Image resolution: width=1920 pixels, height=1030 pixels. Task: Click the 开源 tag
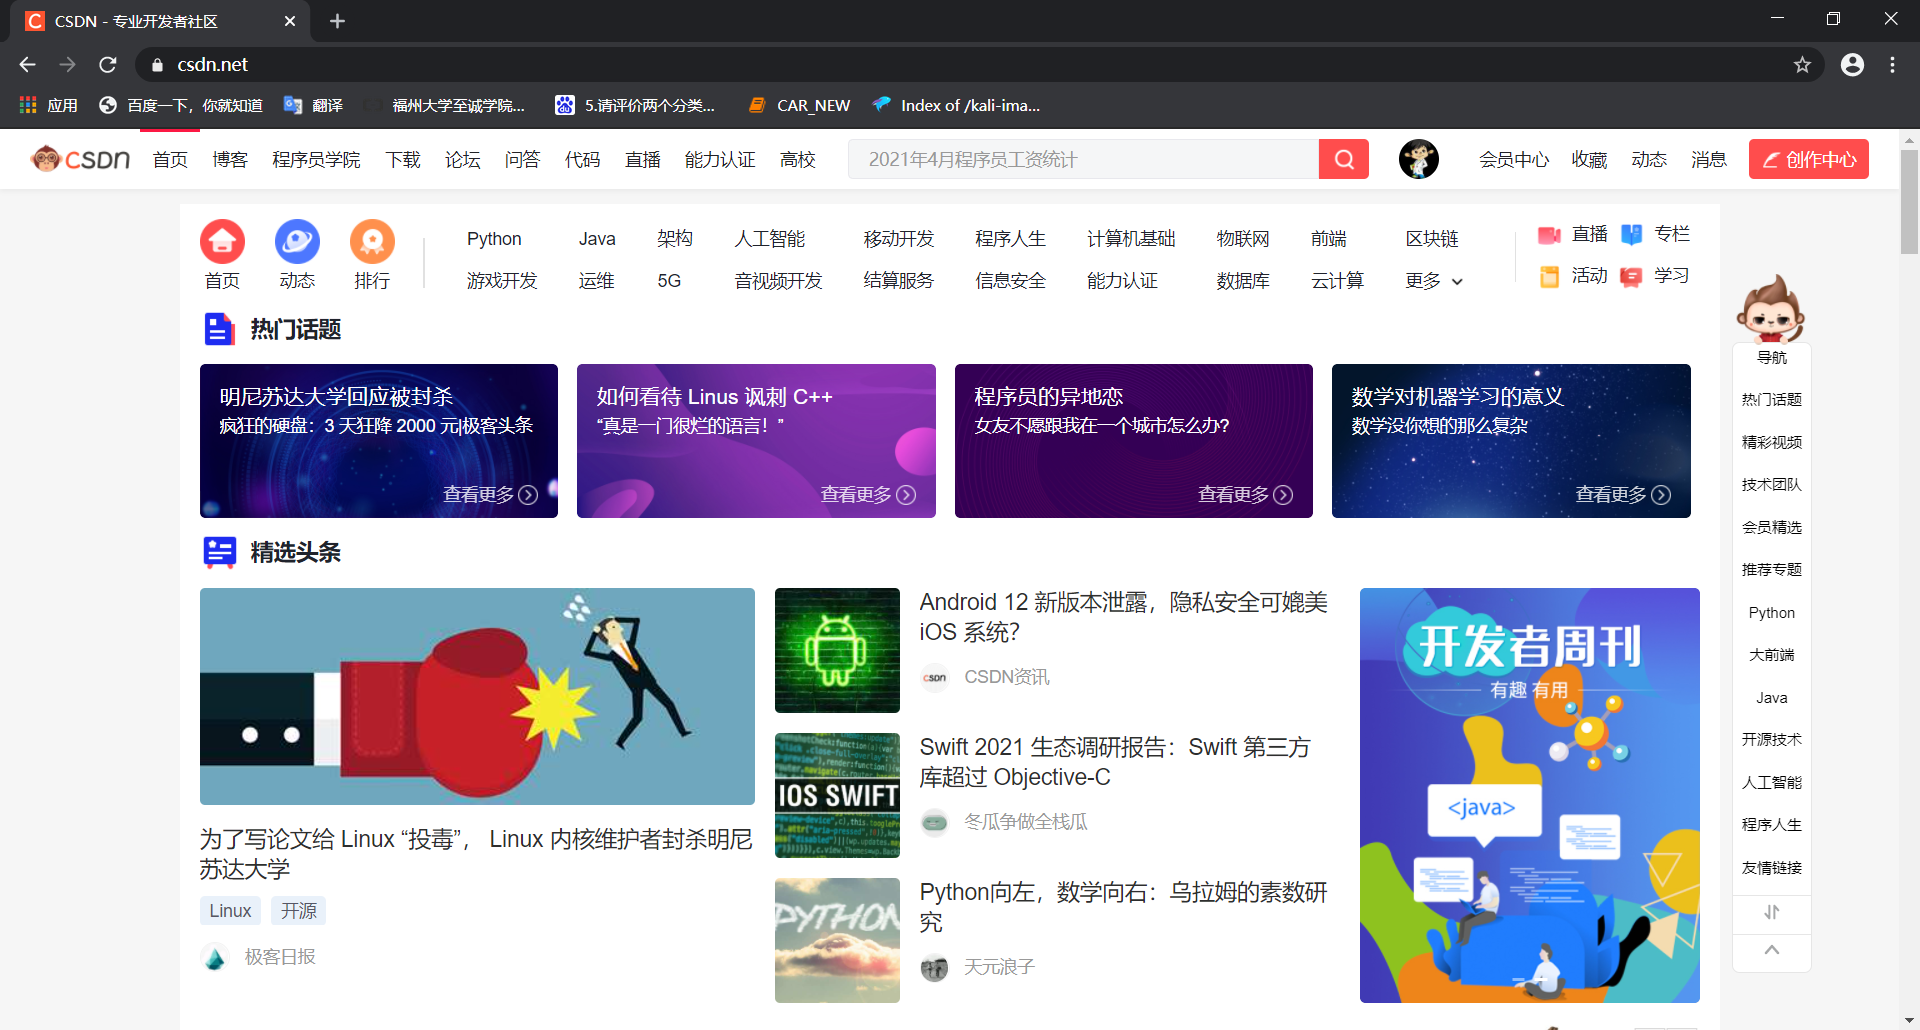point(299,911)
